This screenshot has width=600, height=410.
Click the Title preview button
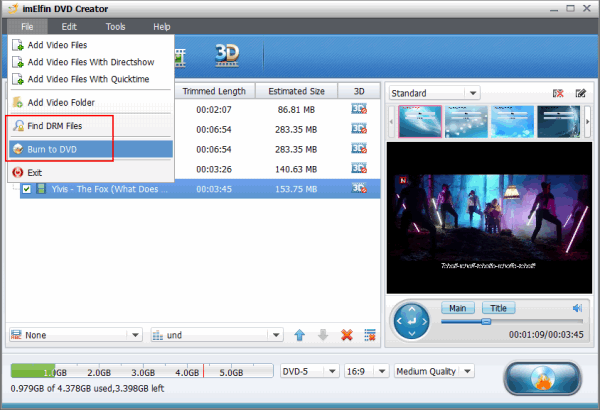(498, 308)
